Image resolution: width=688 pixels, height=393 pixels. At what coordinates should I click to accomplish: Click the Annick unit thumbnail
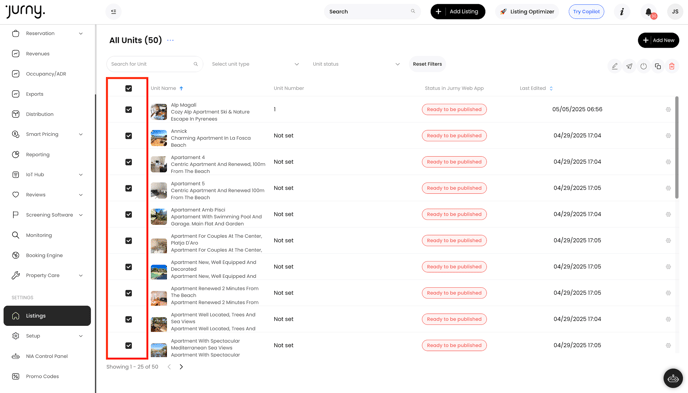pyautogui.click(x=159, y=138)
